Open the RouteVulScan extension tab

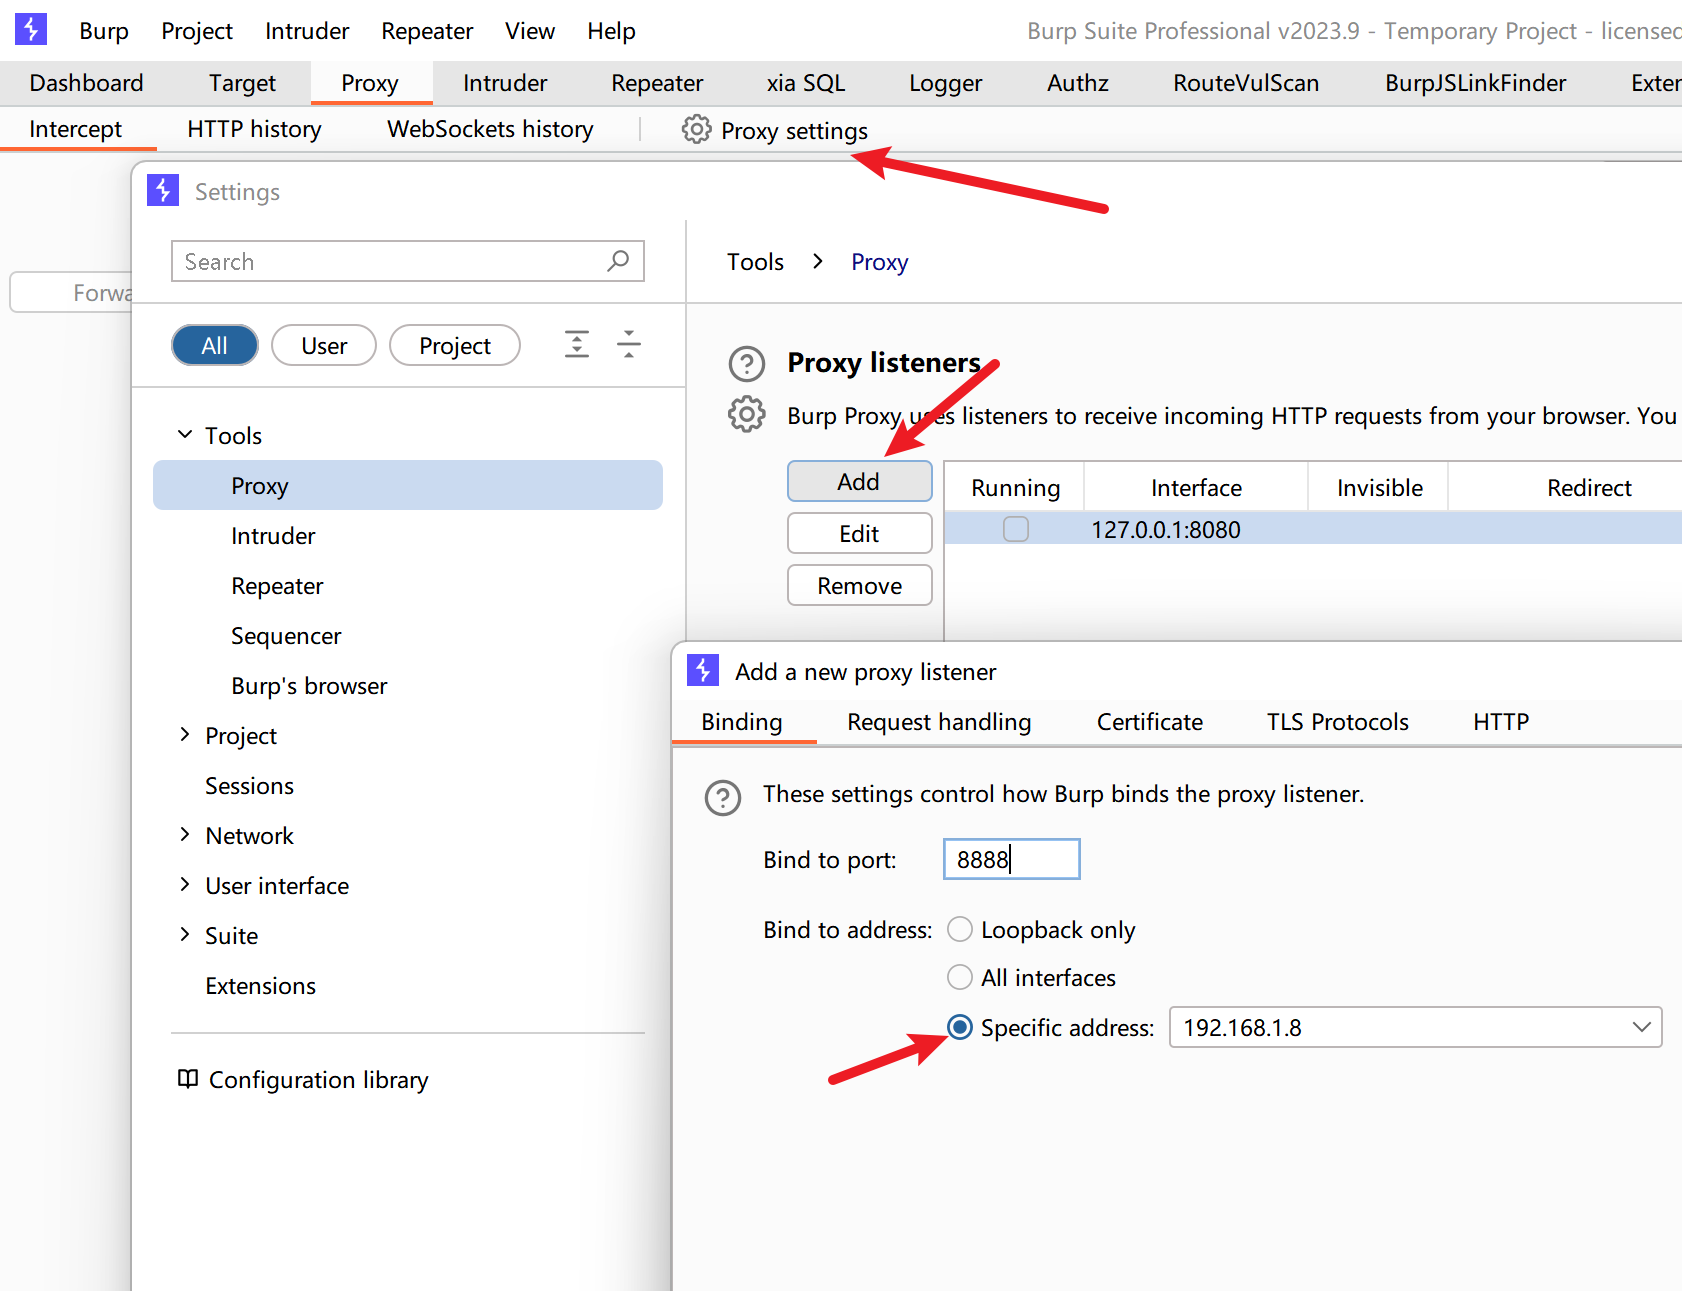[1246, 83]
